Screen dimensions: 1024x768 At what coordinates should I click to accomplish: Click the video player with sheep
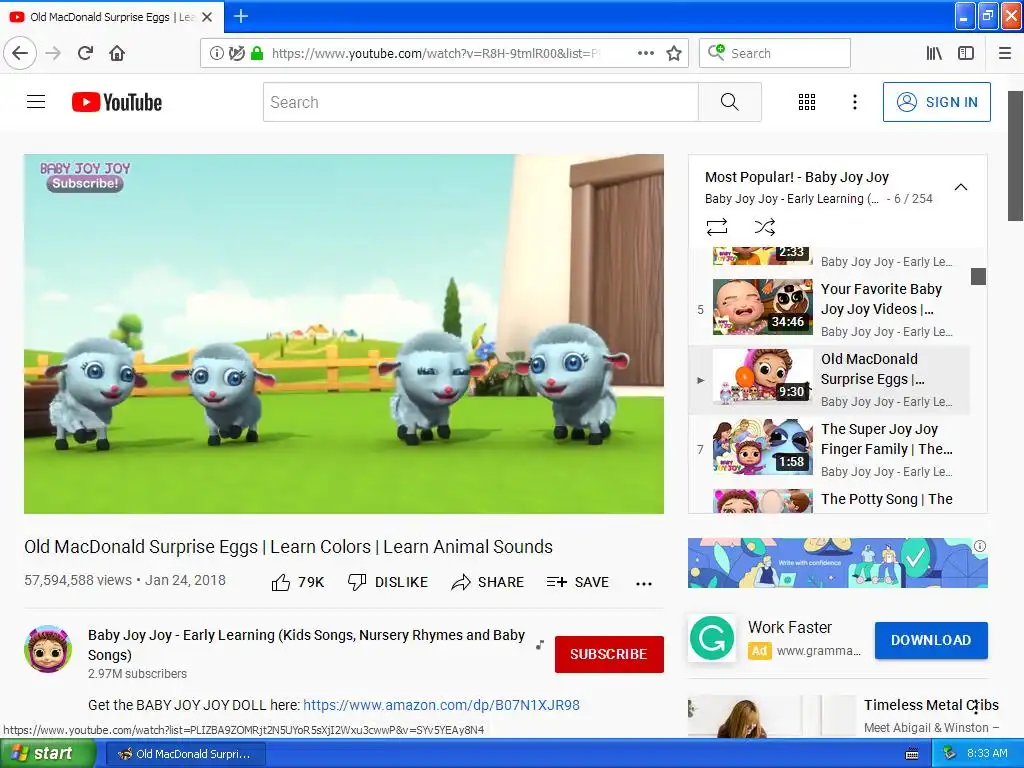(344, 334)
